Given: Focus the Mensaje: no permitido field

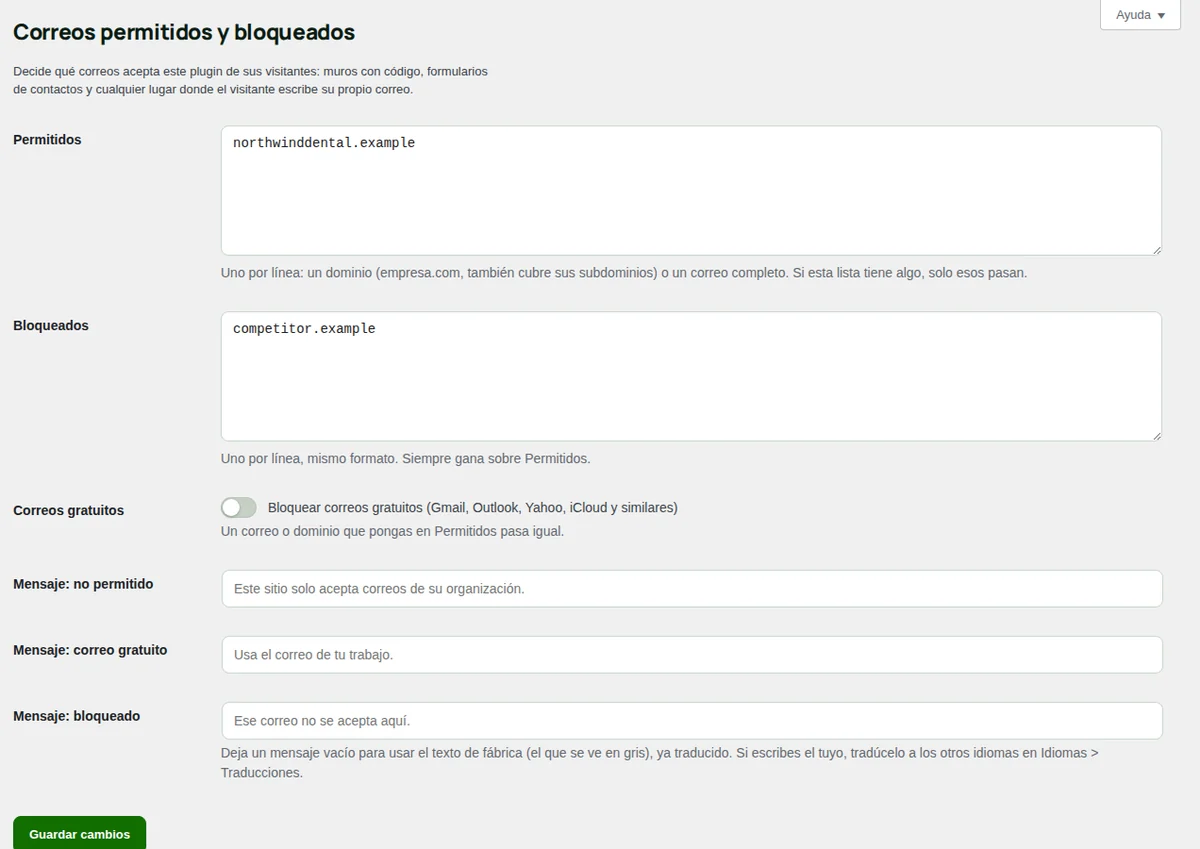Looking at the screenshot, I should pyautogui.click(x=692, y=589).
